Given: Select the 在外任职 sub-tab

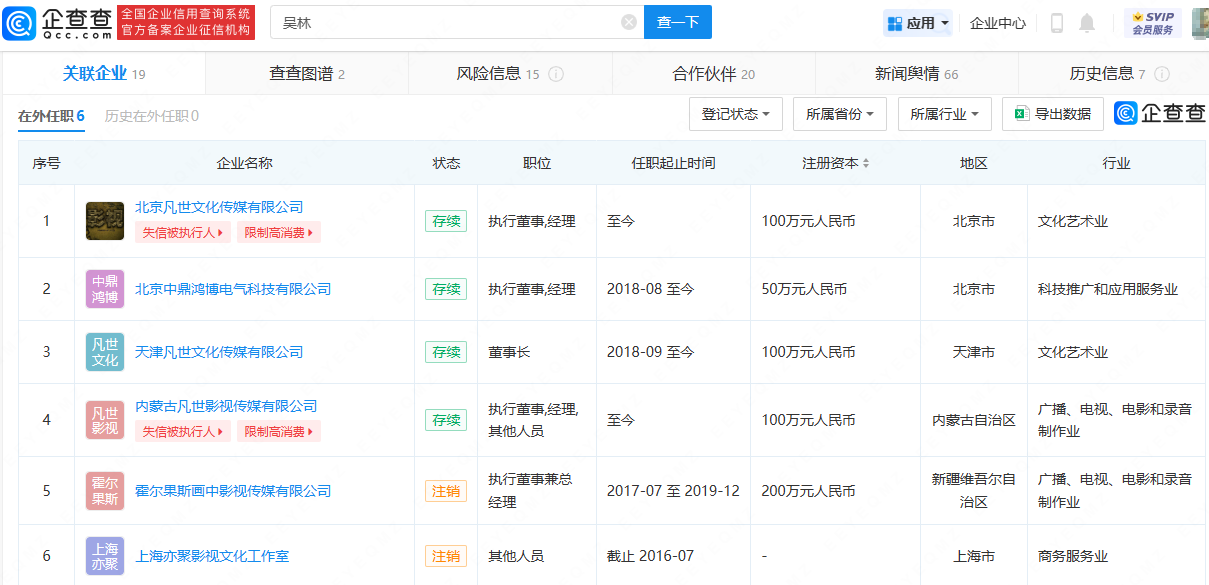Looking at the screenshot, I should [x=51, y=116].
